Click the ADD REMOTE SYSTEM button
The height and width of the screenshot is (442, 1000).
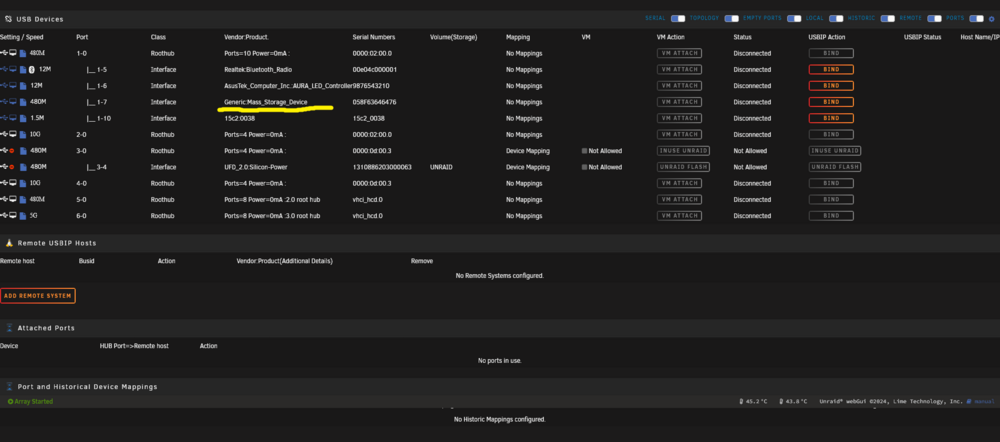click(x=38, y=296)
